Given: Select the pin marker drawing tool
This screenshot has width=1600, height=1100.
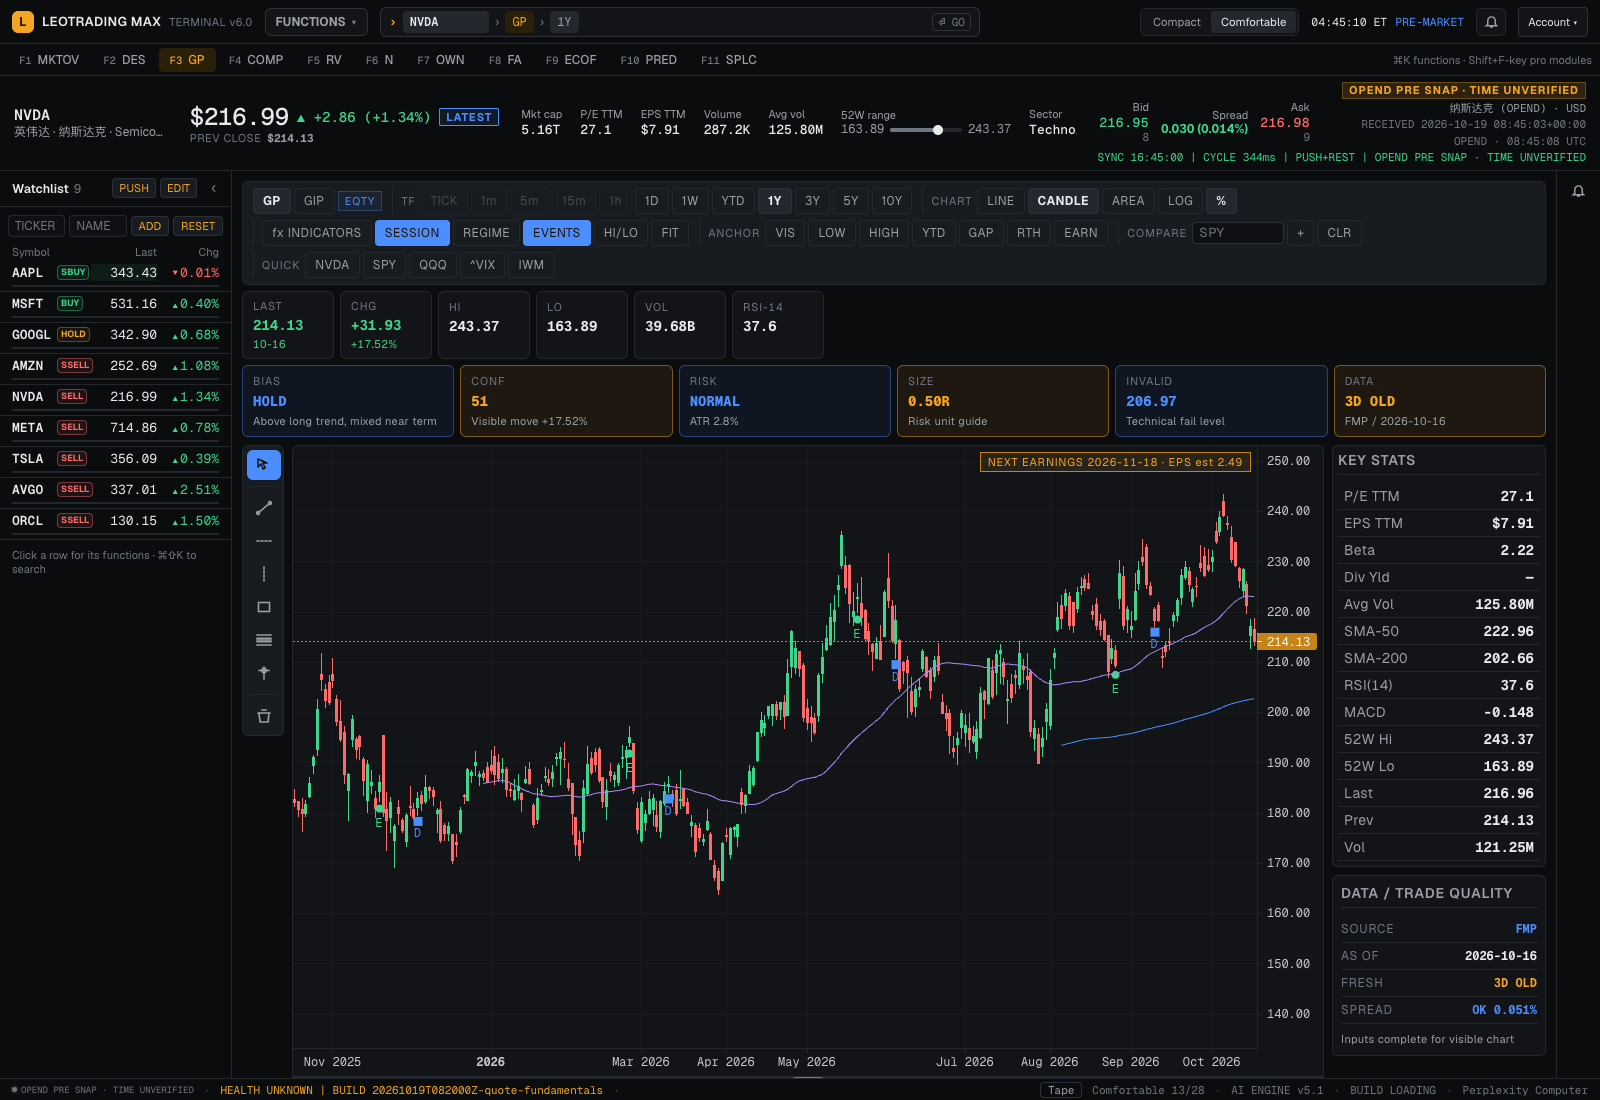Looking at the screenshot, I should 264,673.
